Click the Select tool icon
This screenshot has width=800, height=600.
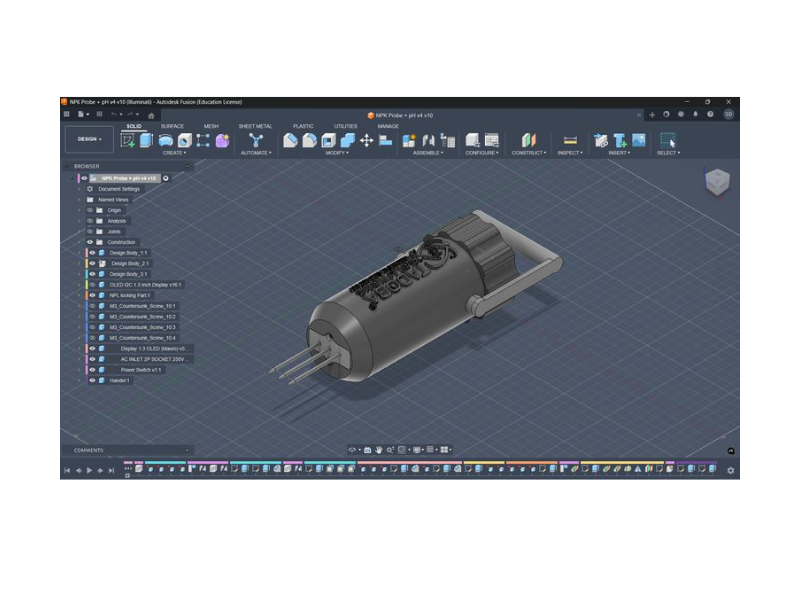667,140
